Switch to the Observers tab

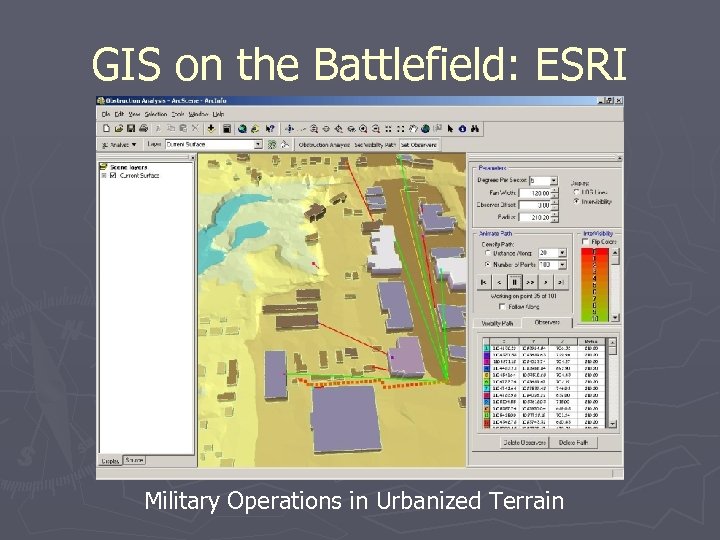click(547, 322)
